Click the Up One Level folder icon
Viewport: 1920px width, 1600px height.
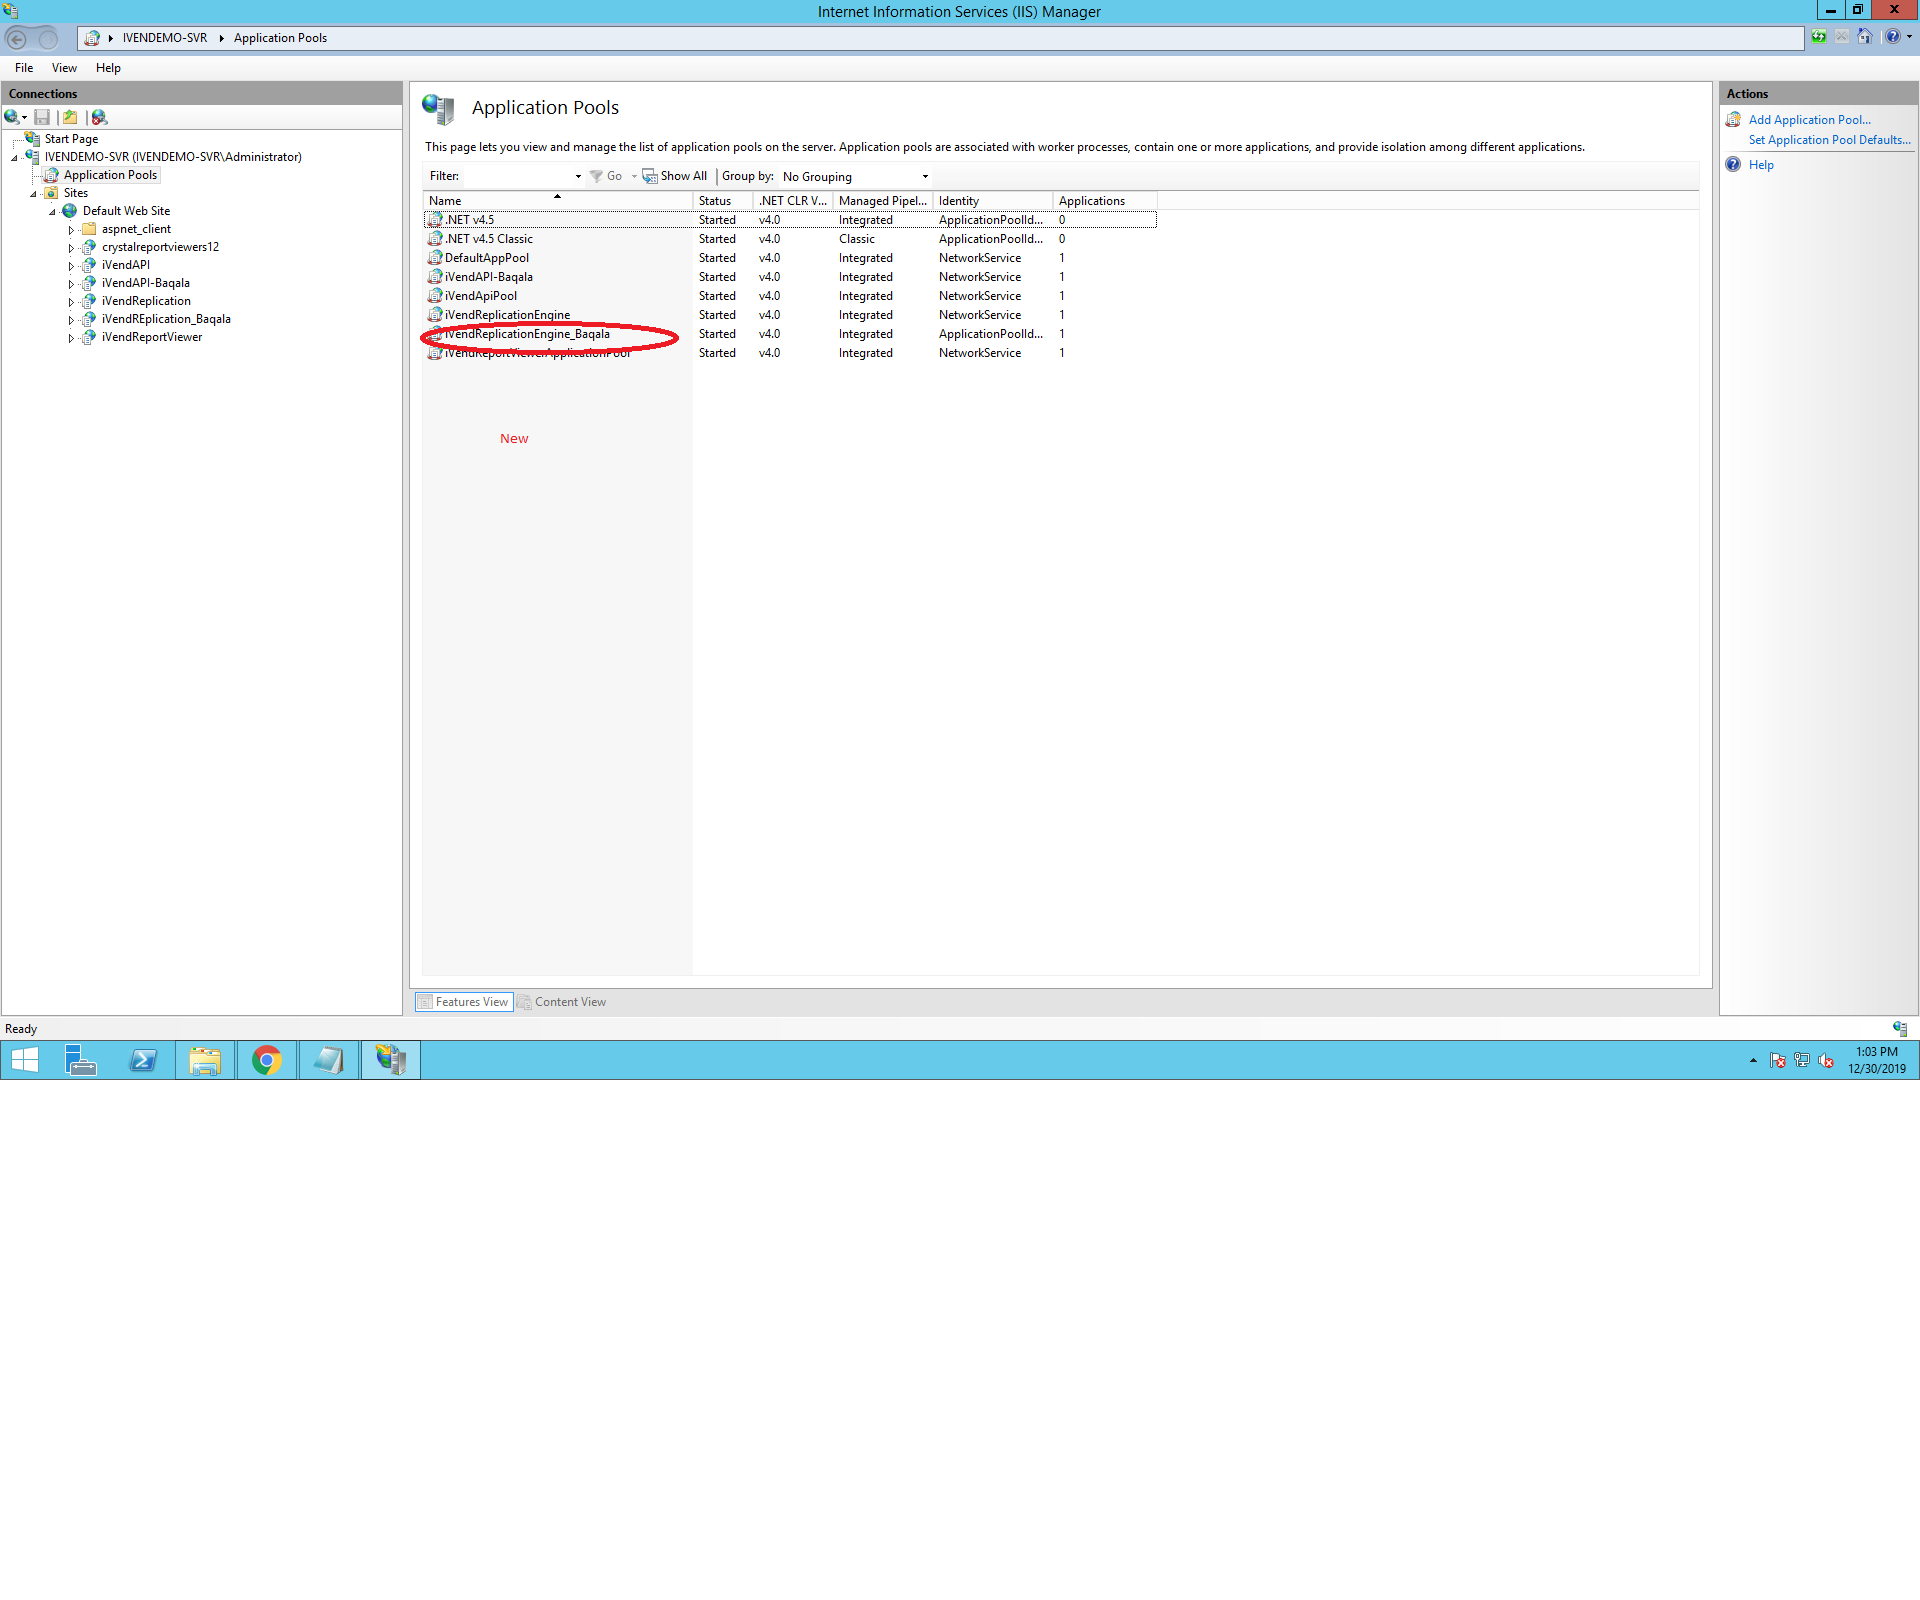[x=70, y=117]
